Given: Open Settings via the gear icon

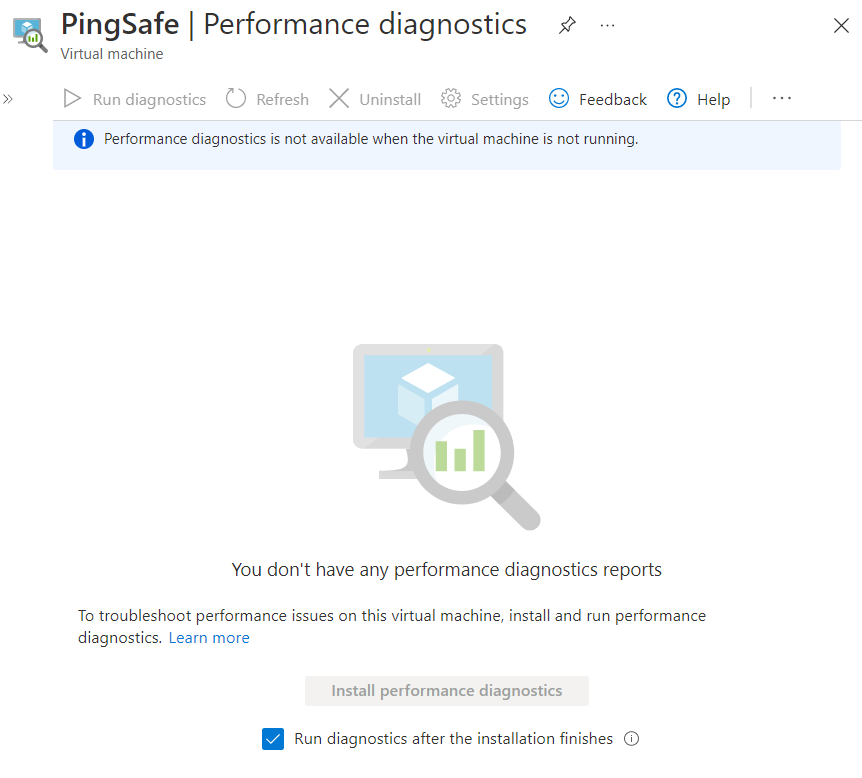Looking at the screenshot, I should [451, 99].
